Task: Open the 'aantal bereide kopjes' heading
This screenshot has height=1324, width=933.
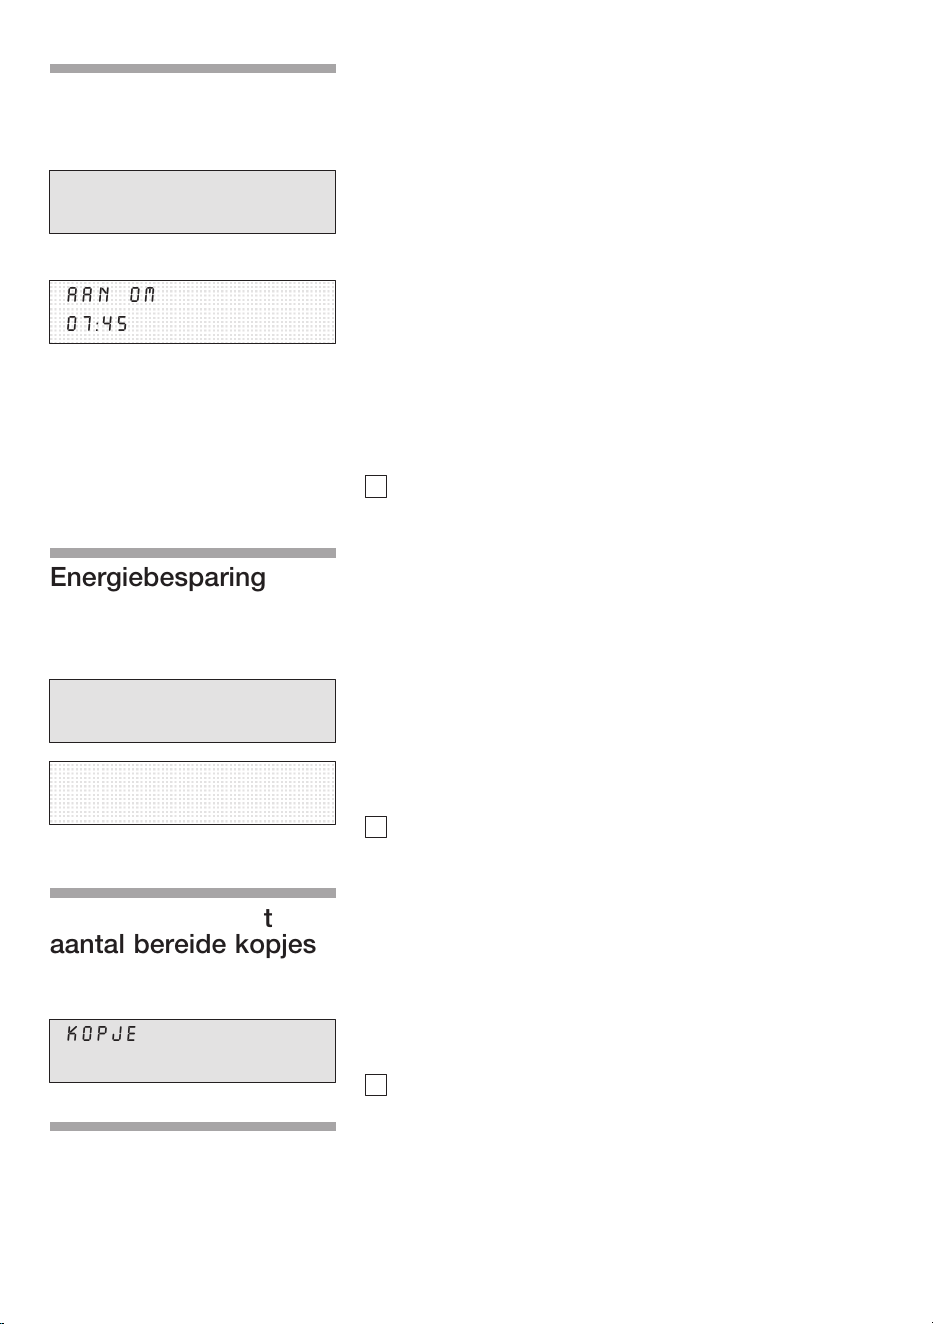Action: pyautogui.click(x=183, y=944)
